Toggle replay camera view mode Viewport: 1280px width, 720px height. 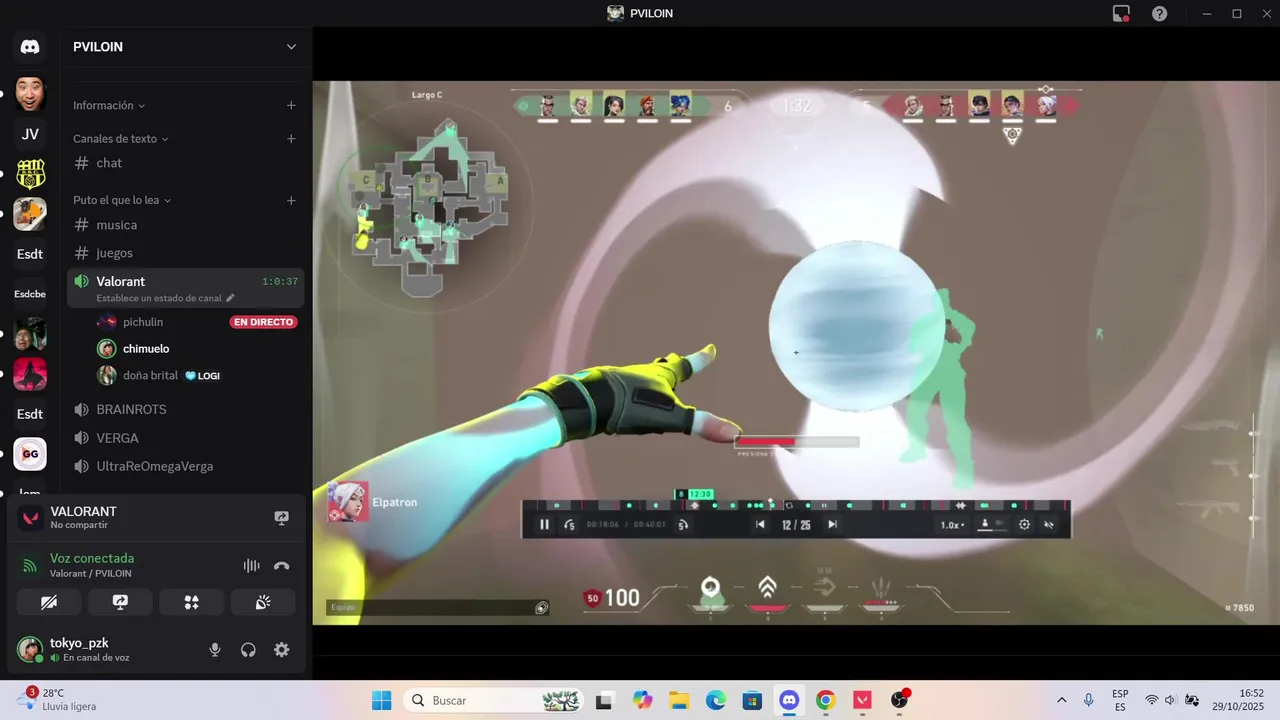[991, 524]
